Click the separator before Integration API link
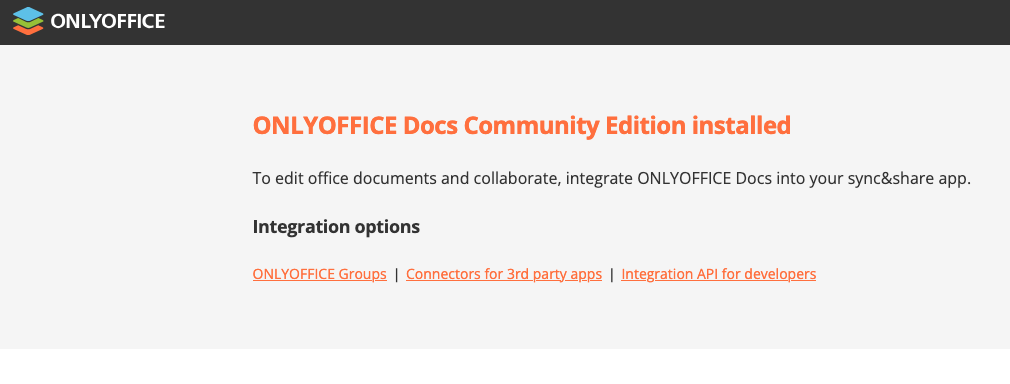 click(612, 274)
